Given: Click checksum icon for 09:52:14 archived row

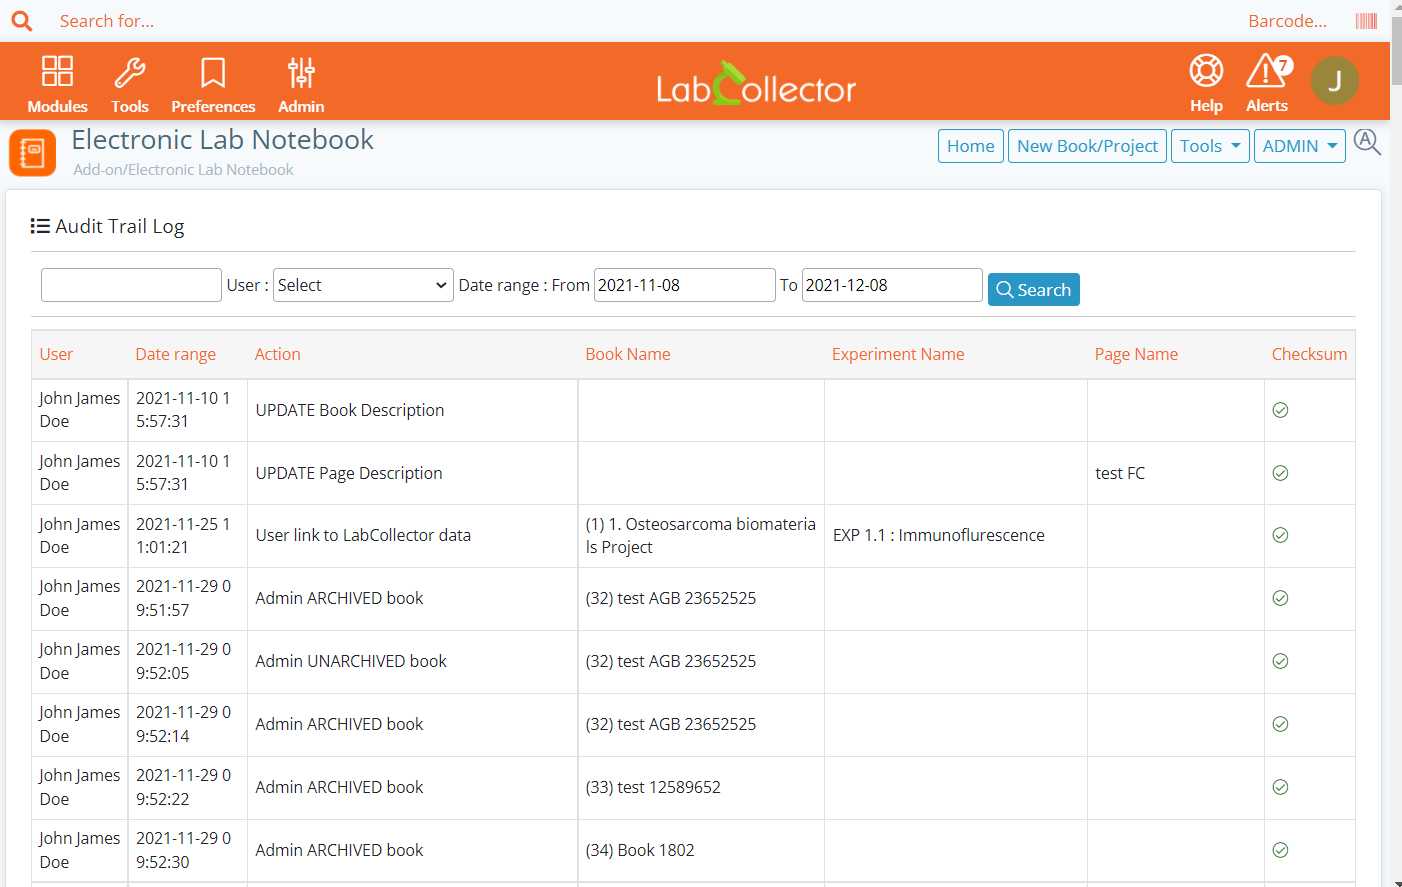Looking at the screenshot, I should coord(1280,724).
